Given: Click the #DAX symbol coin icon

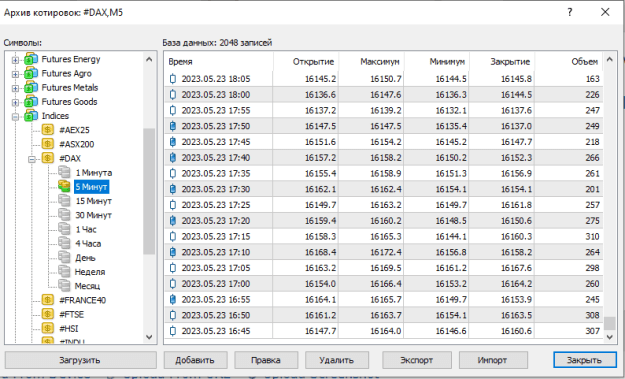Looking at the screenshot, I should click(x=47, y=158).
